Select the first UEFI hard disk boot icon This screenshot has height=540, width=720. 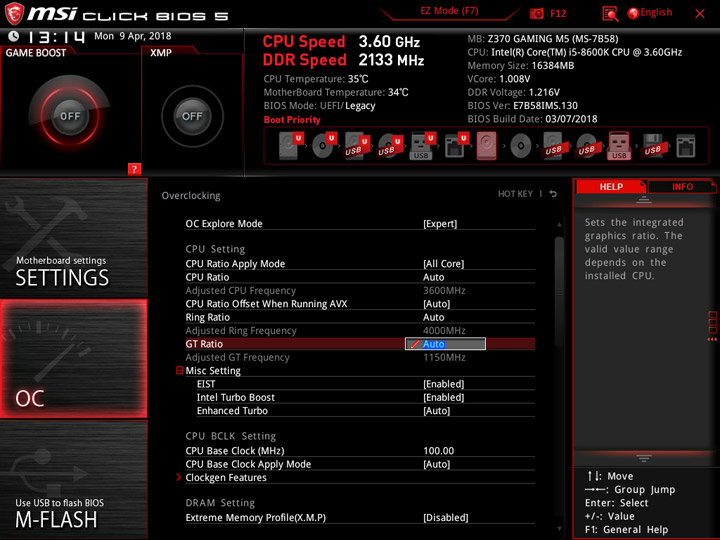point(291,146)
